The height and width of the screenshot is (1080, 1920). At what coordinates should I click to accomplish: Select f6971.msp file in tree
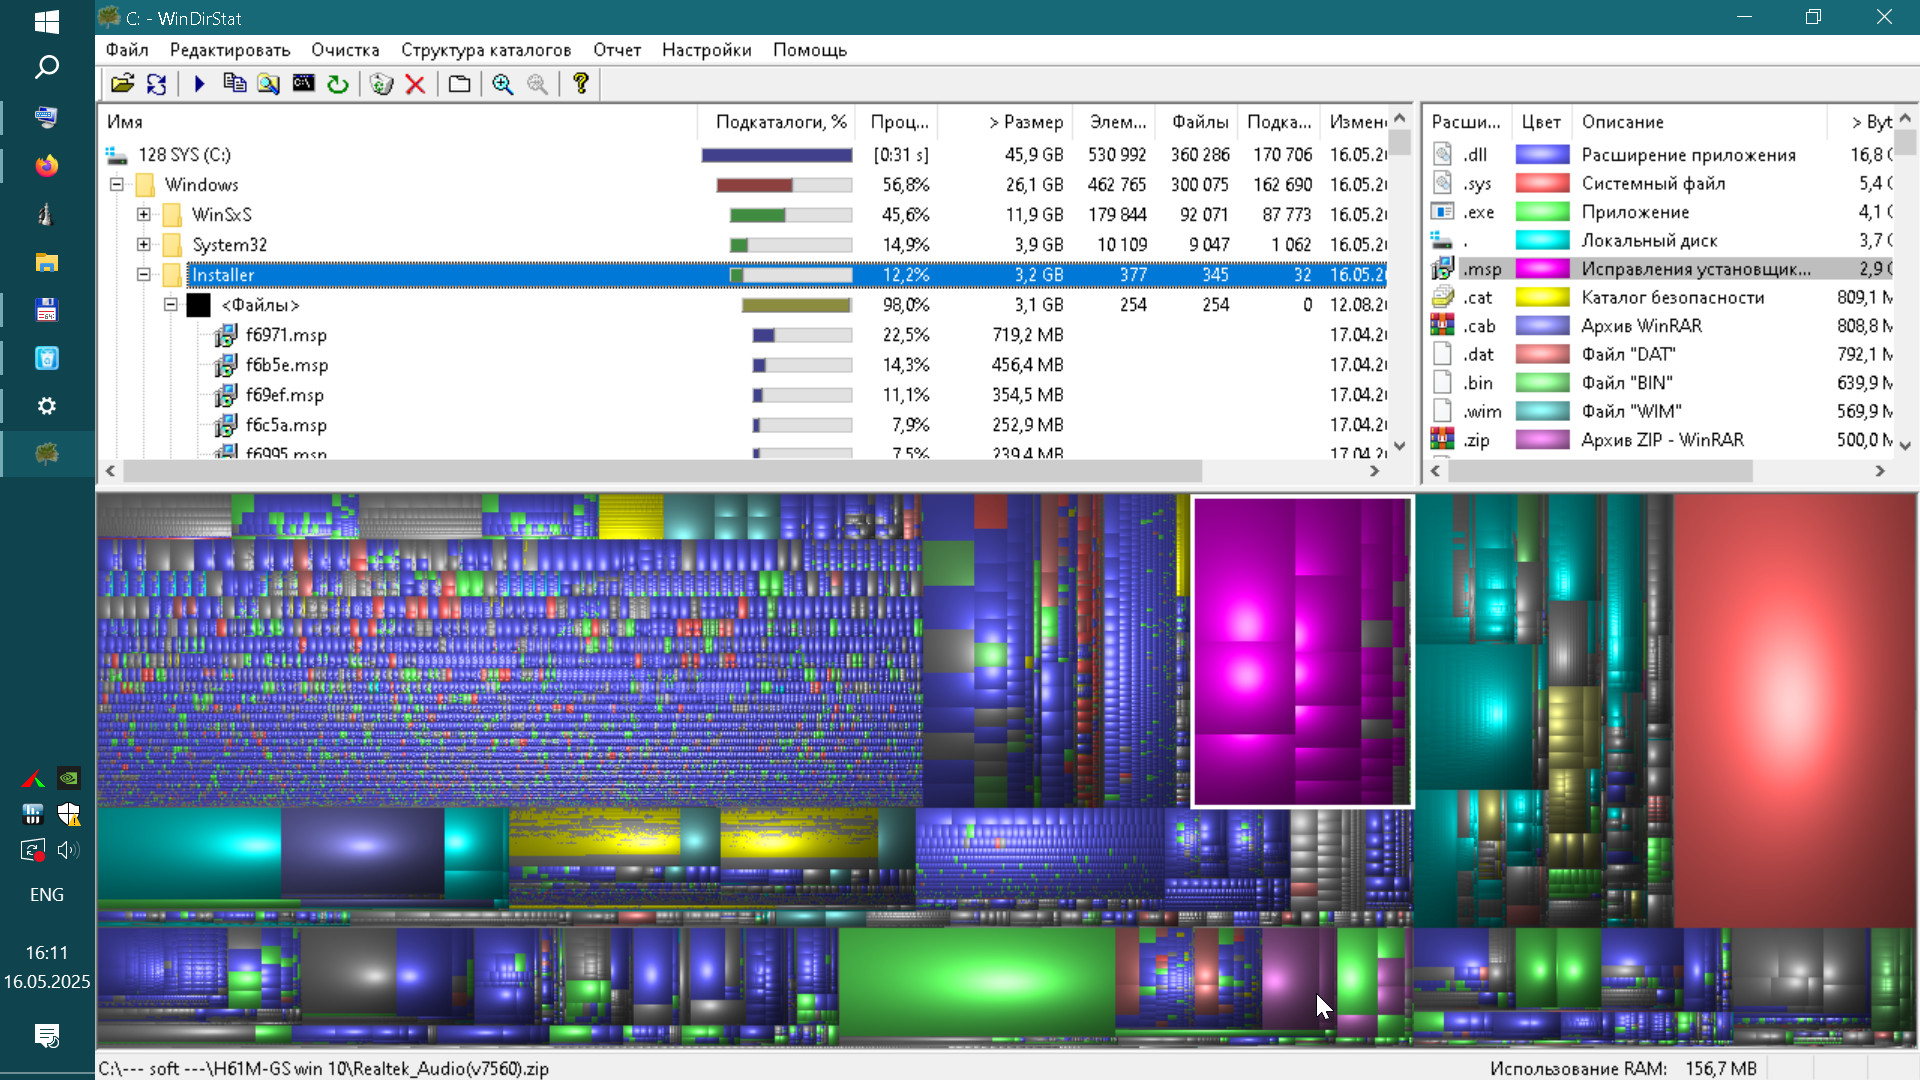(x=286, y=335)
